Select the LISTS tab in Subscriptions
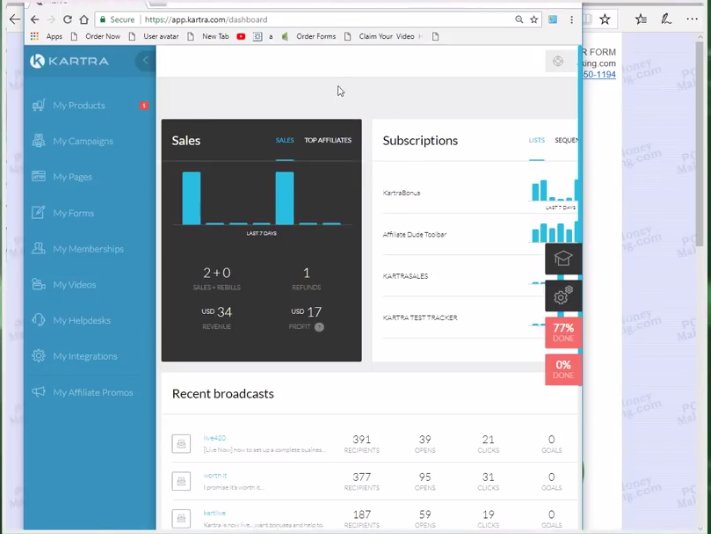This screenshot has width=711, height=534. [x=536, y=140]
